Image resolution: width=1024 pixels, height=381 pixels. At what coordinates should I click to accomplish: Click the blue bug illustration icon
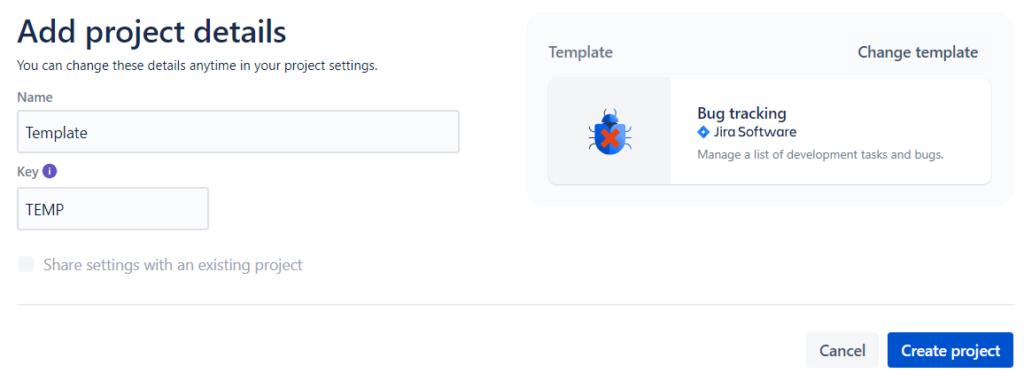609,131
